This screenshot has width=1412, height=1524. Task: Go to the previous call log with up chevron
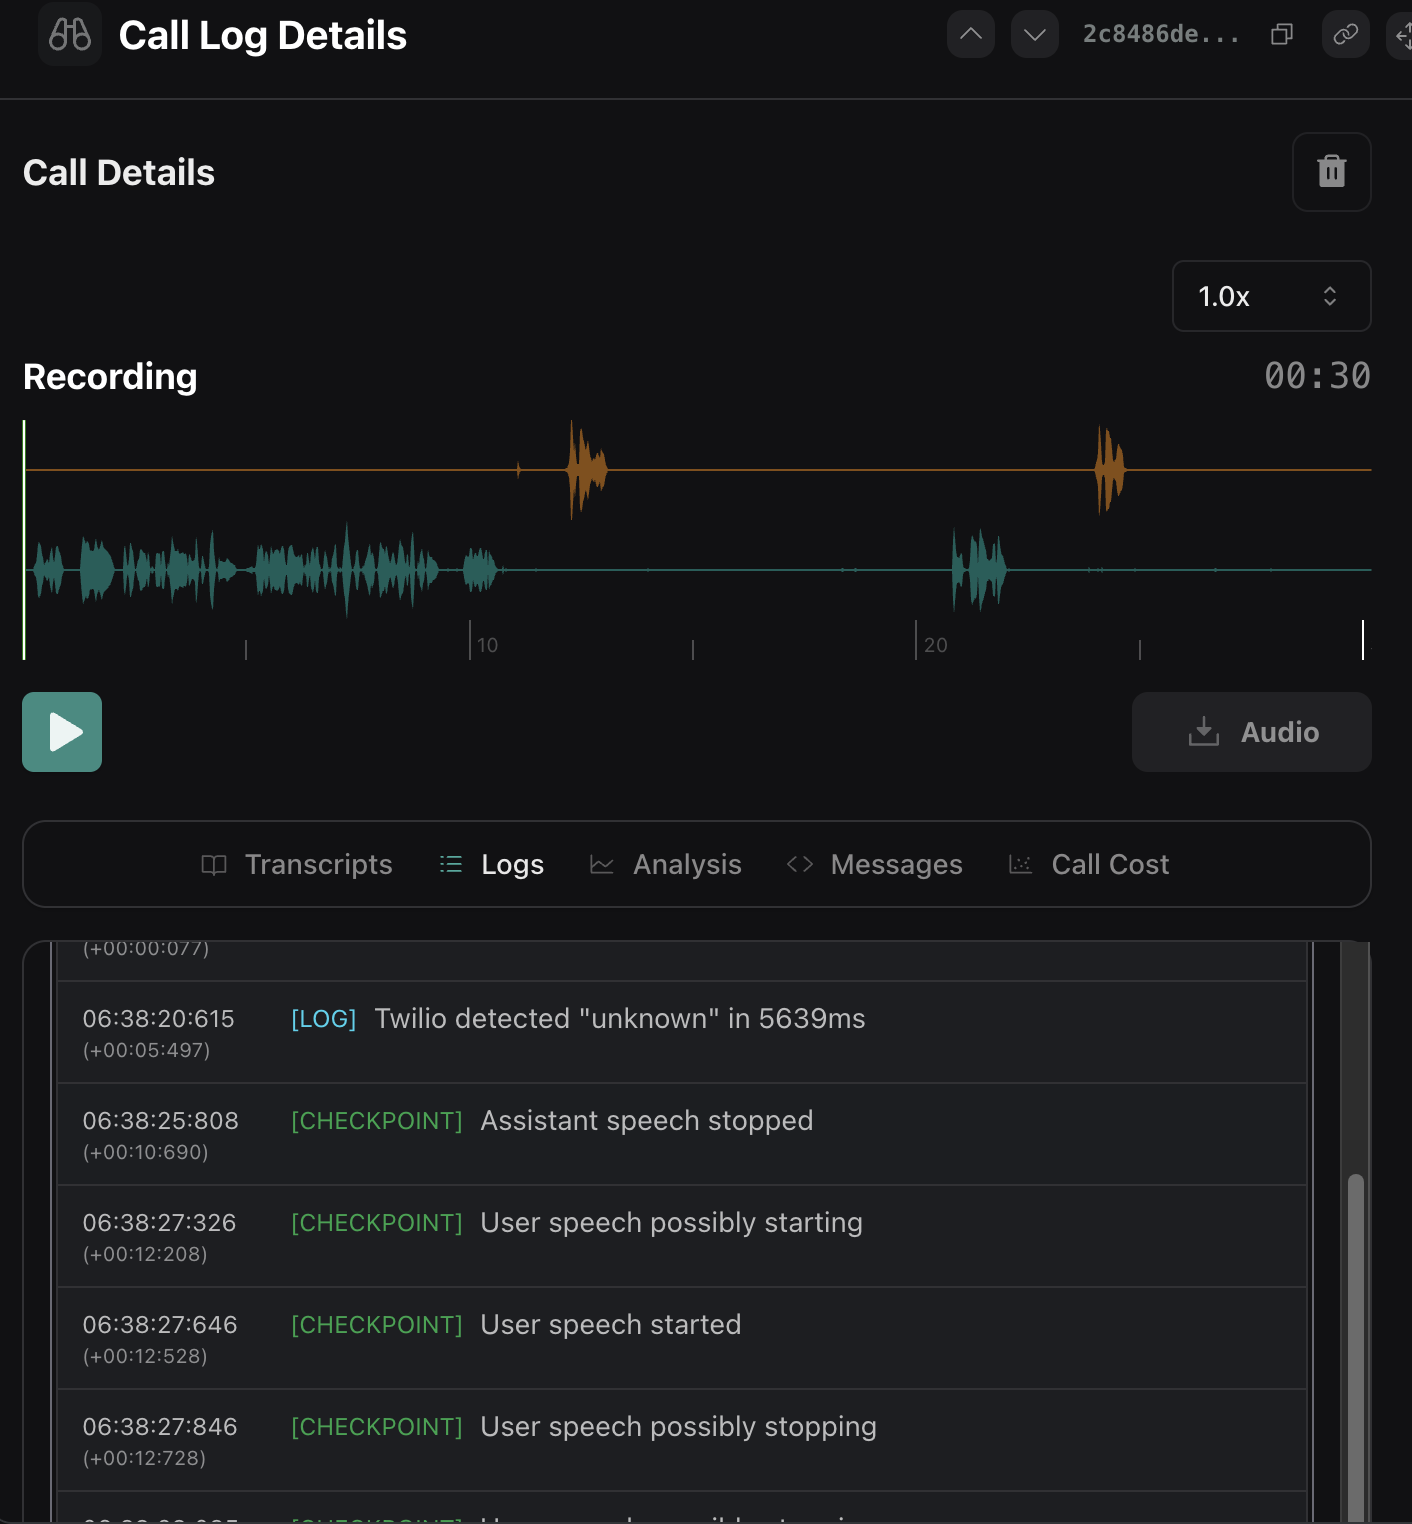971,35
